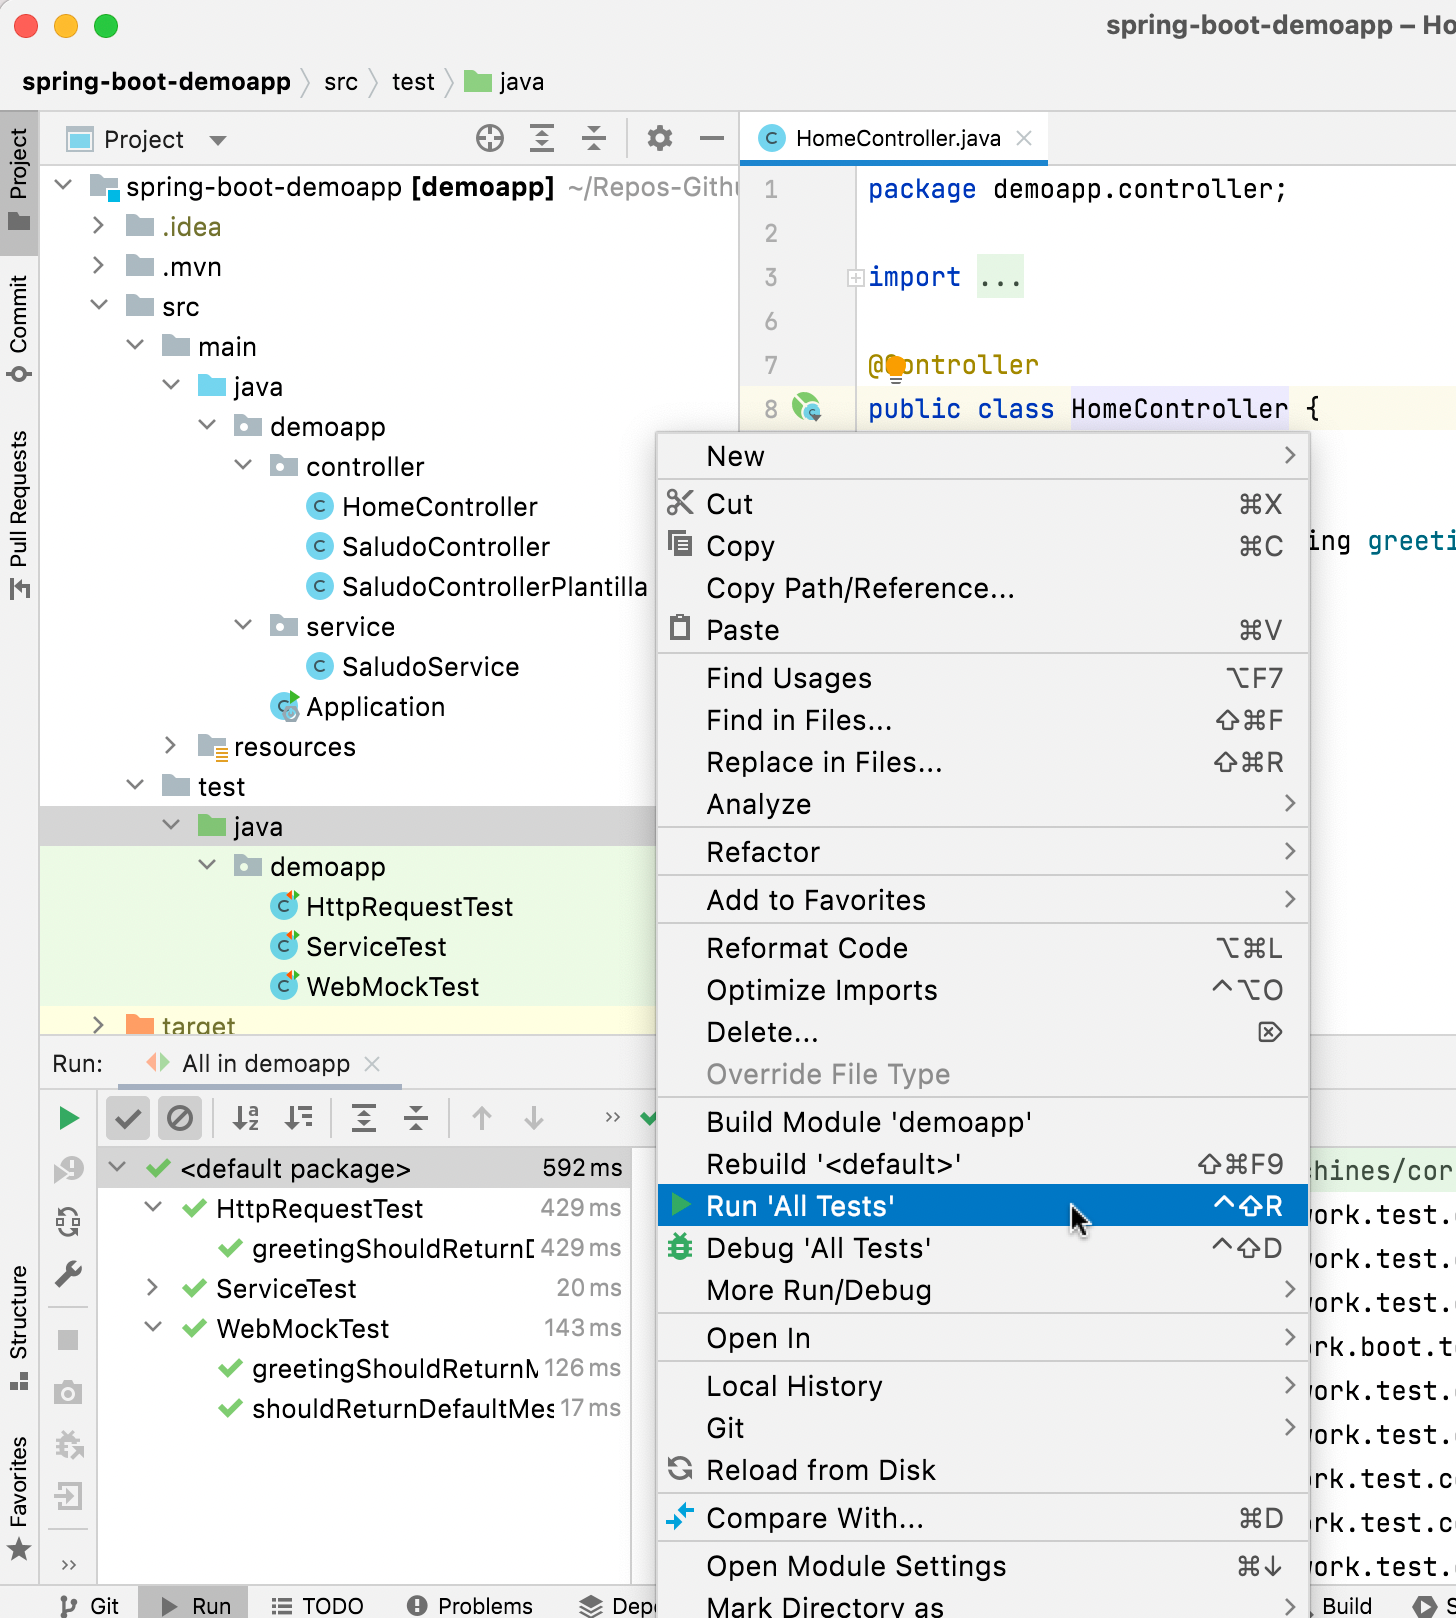Hide the Project tool window
This screenshot has height=1618, width=1456.
tap(712, 138)
